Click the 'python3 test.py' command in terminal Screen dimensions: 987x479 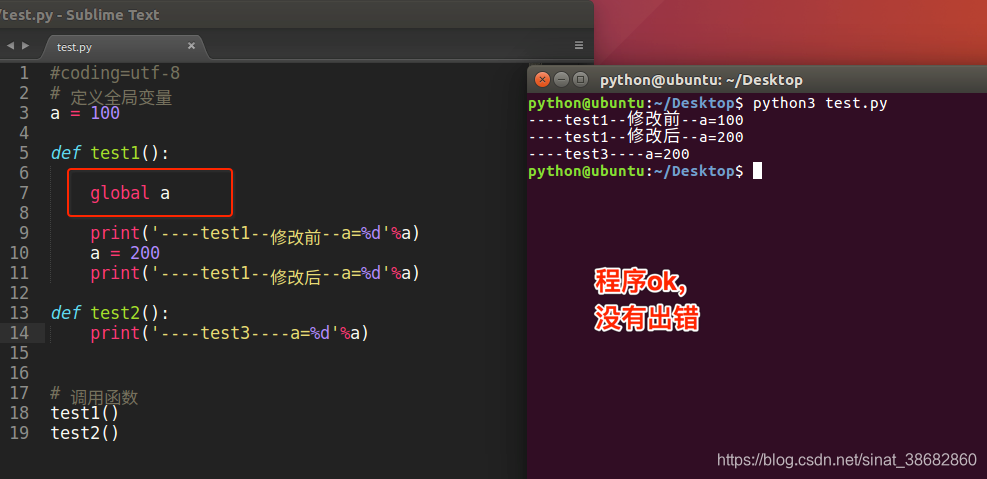(x=820, y=103)
